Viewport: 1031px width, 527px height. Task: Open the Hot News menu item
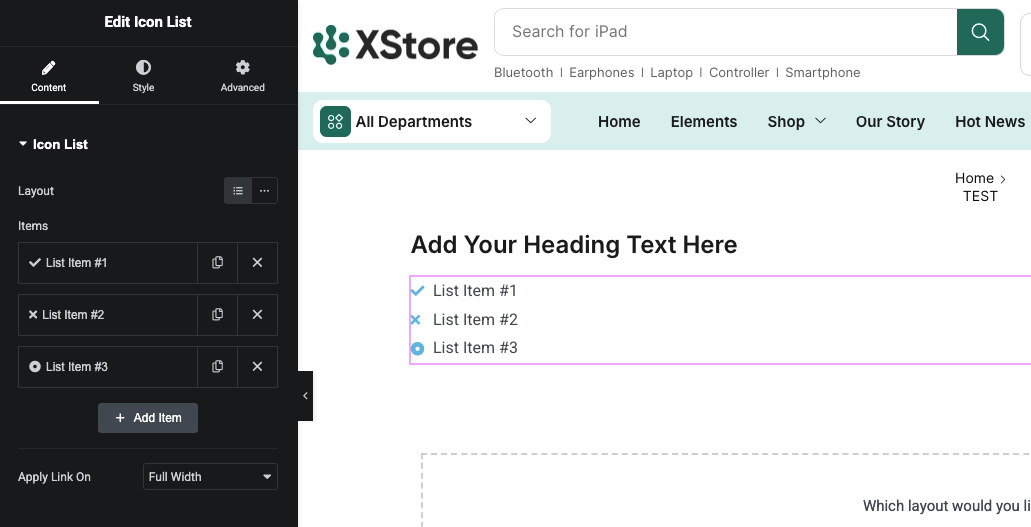coord(990,122)
